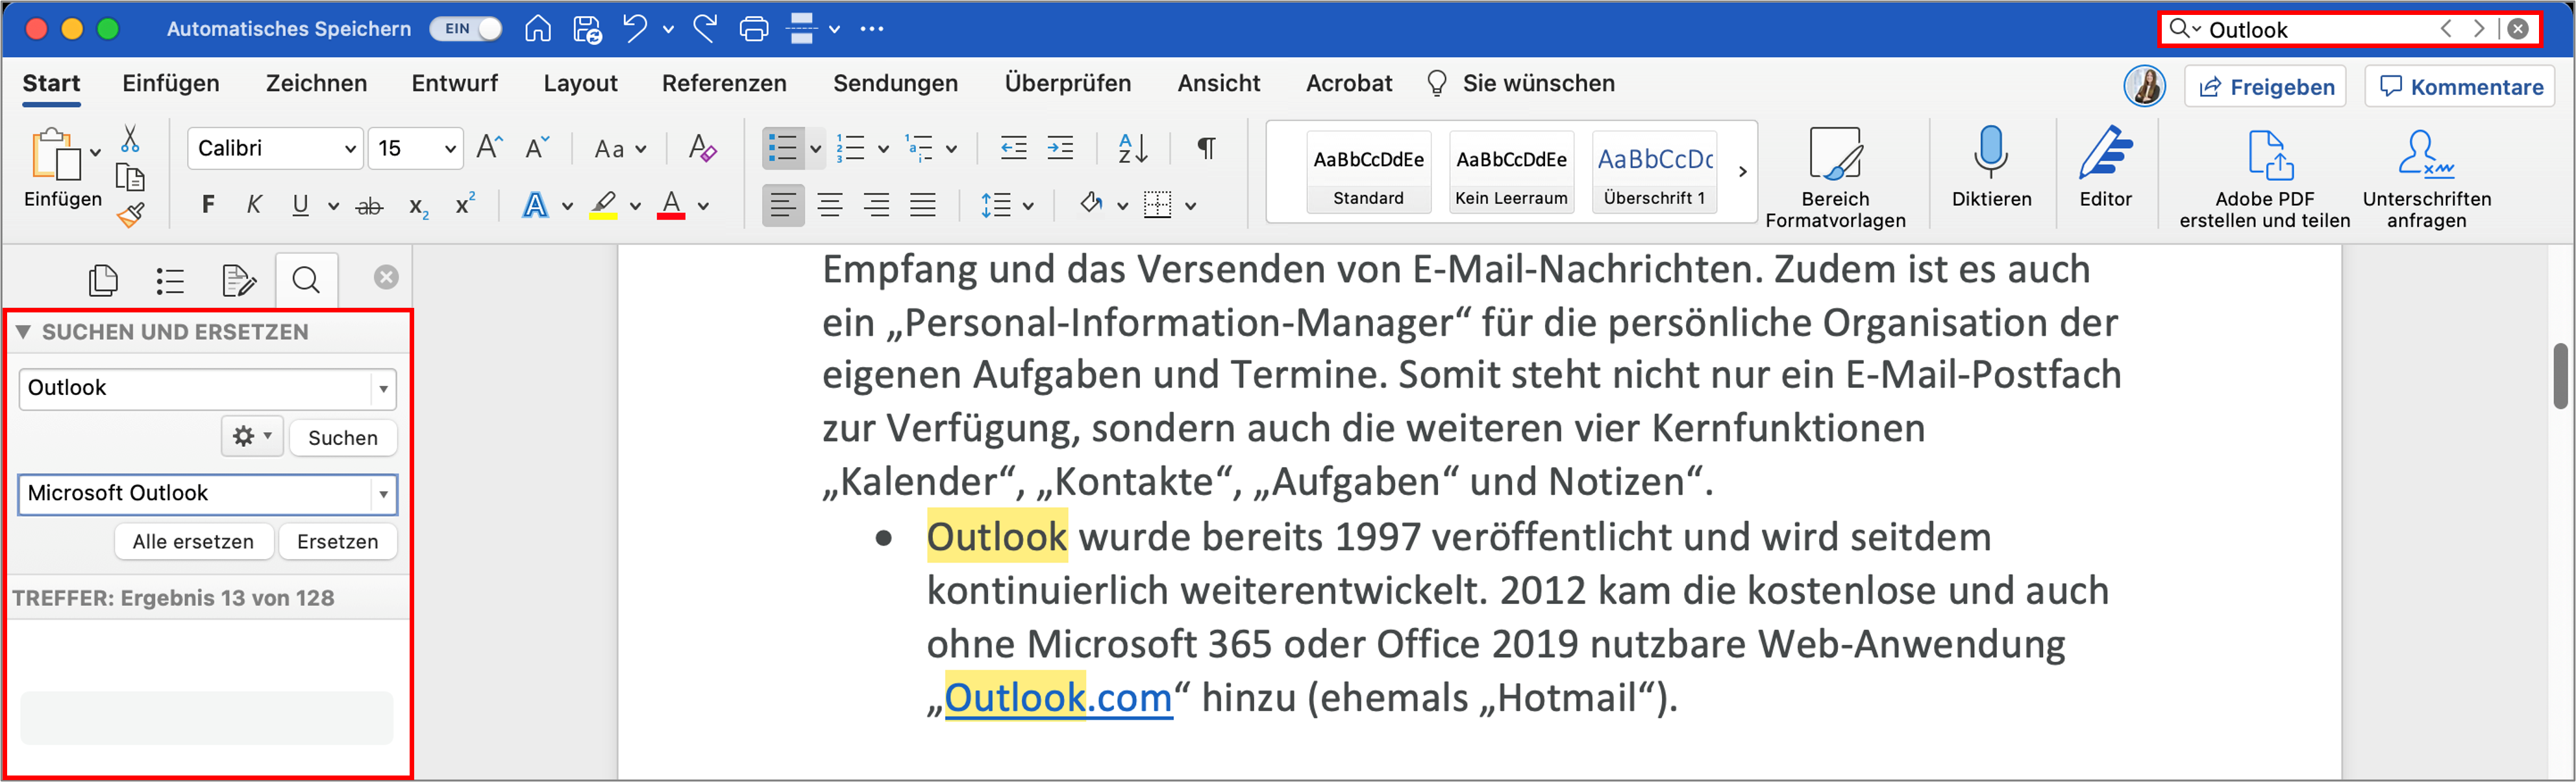
Task: Sort text A to Z
Action: pyautogui.click(x=1132, y=149)
